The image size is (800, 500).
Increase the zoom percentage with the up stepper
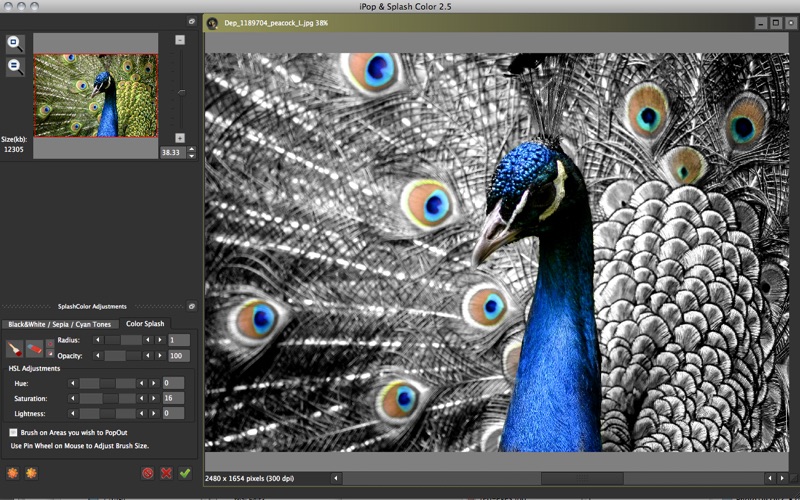[x=191, y=149]
